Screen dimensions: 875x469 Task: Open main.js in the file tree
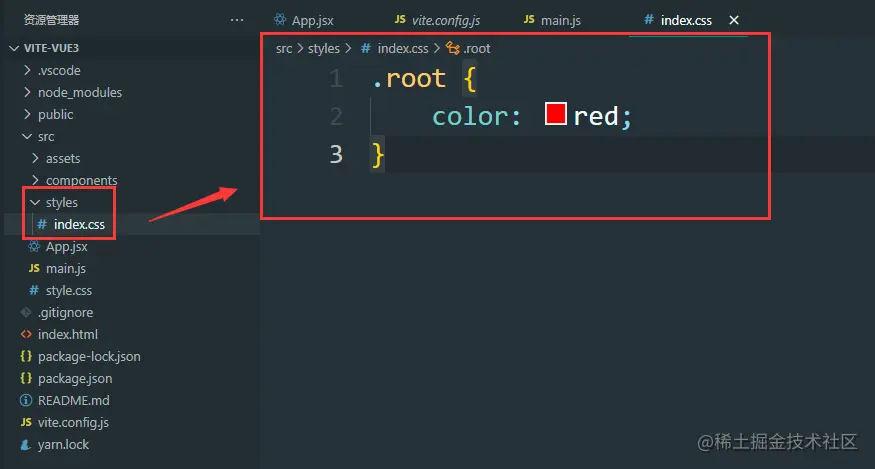(66, 269)
